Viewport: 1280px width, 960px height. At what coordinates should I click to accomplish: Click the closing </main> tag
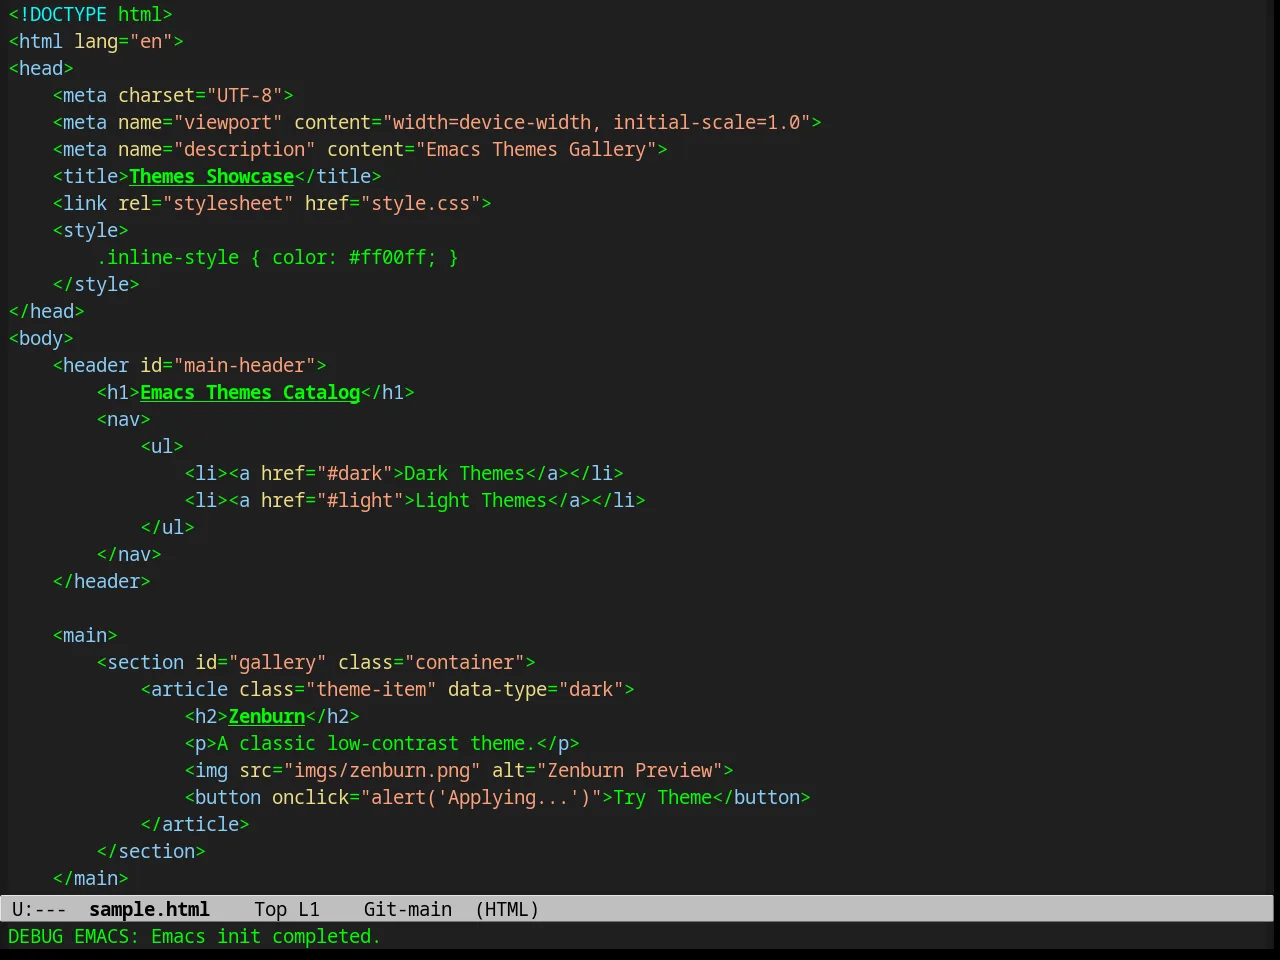(91, 878)
